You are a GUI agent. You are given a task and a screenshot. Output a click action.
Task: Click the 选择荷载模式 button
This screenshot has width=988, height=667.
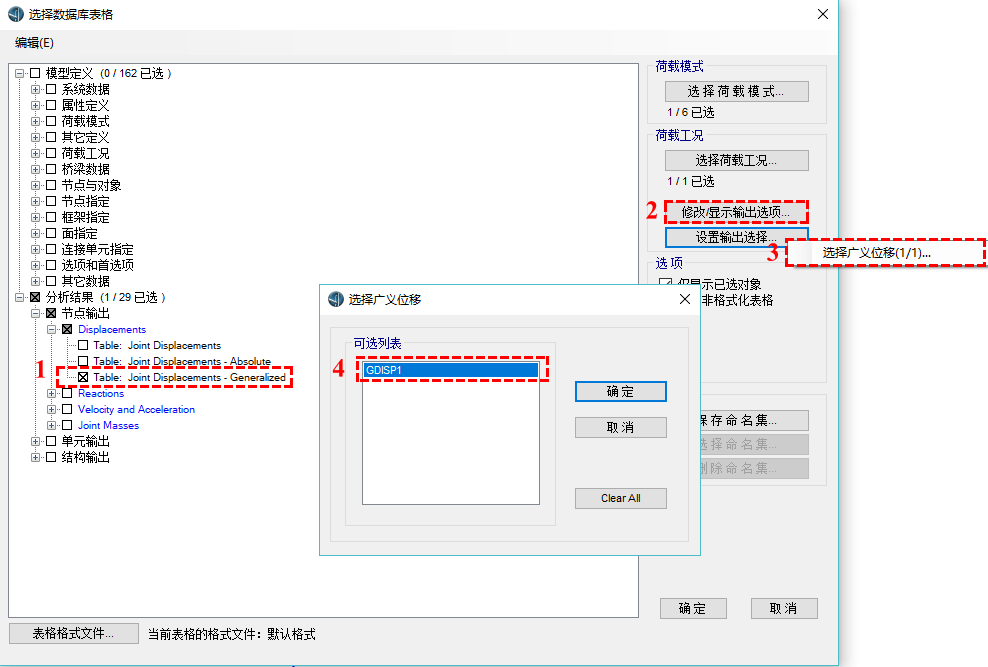(x=736, y=91)
